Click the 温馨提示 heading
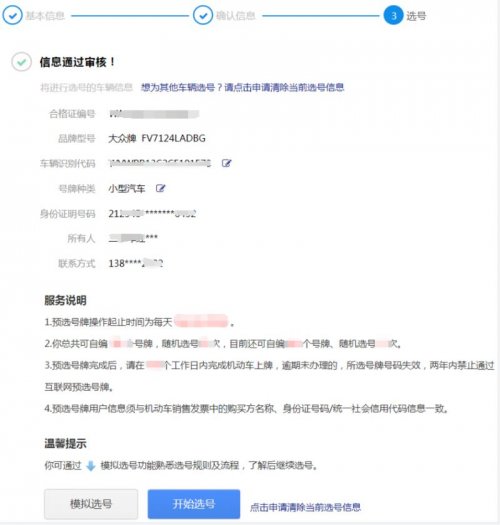 coord(65,444)
